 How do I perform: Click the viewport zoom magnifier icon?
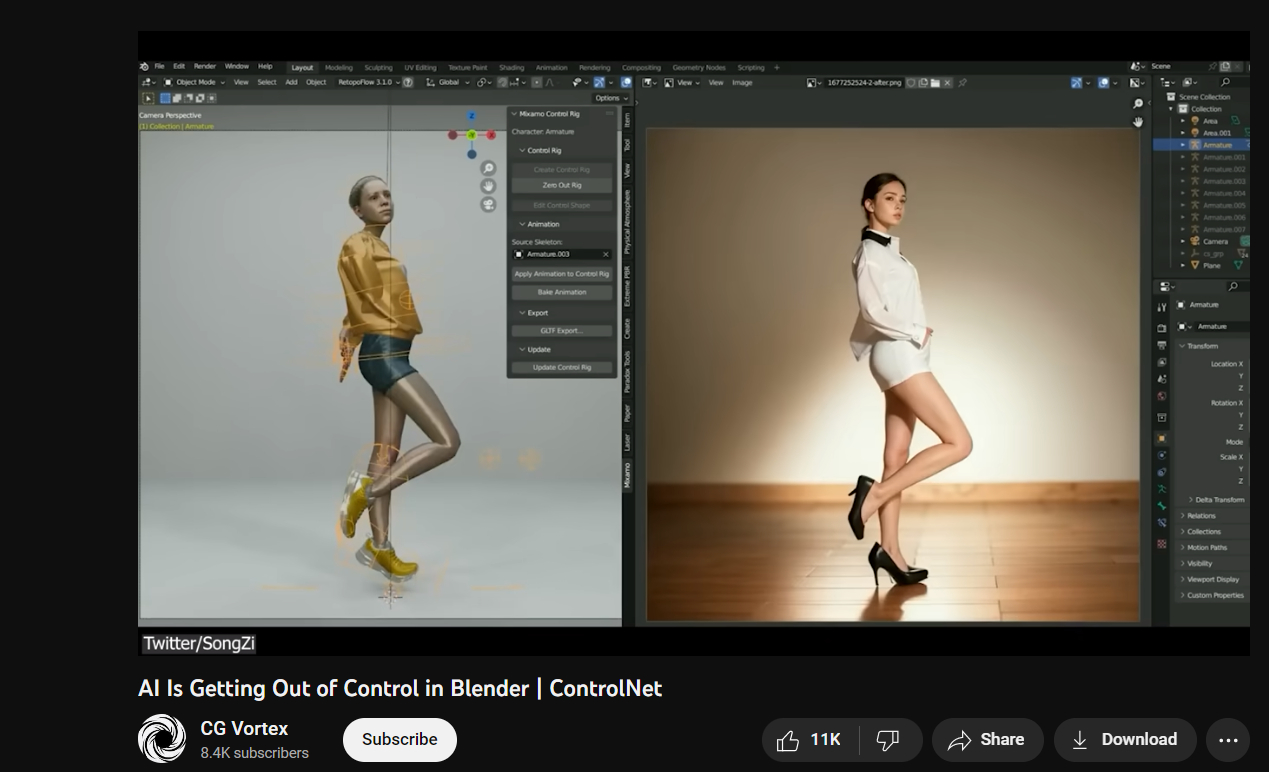488,168
